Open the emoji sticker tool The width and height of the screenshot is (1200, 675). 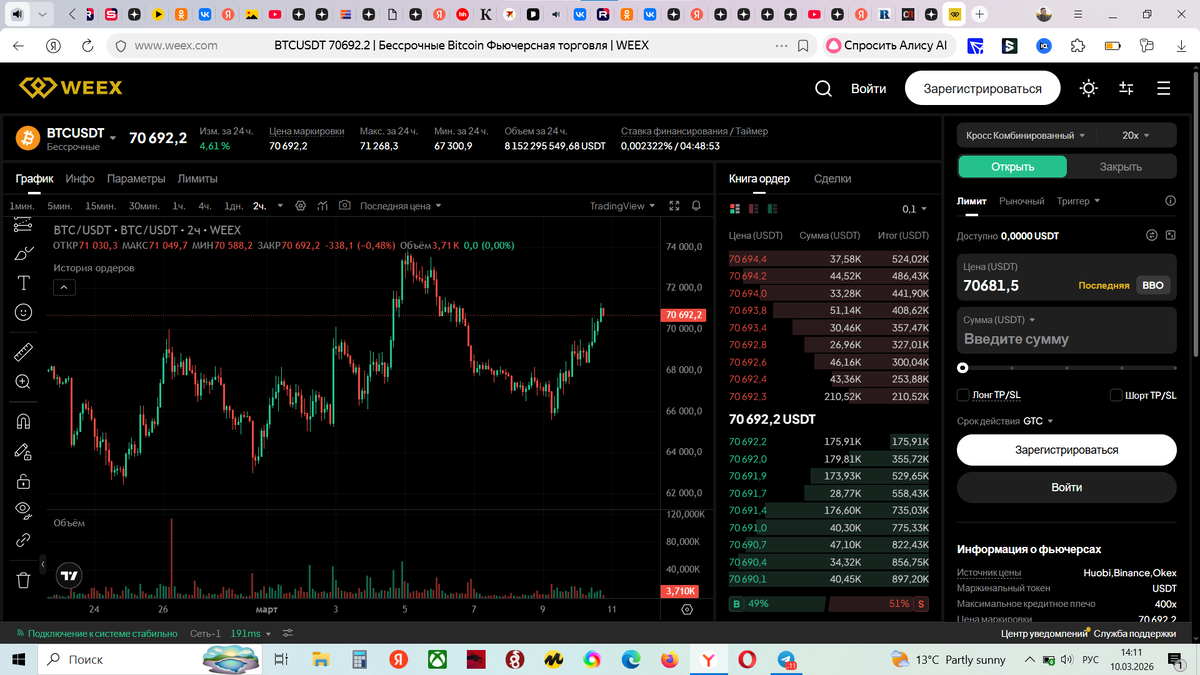[x=24, y=312]
